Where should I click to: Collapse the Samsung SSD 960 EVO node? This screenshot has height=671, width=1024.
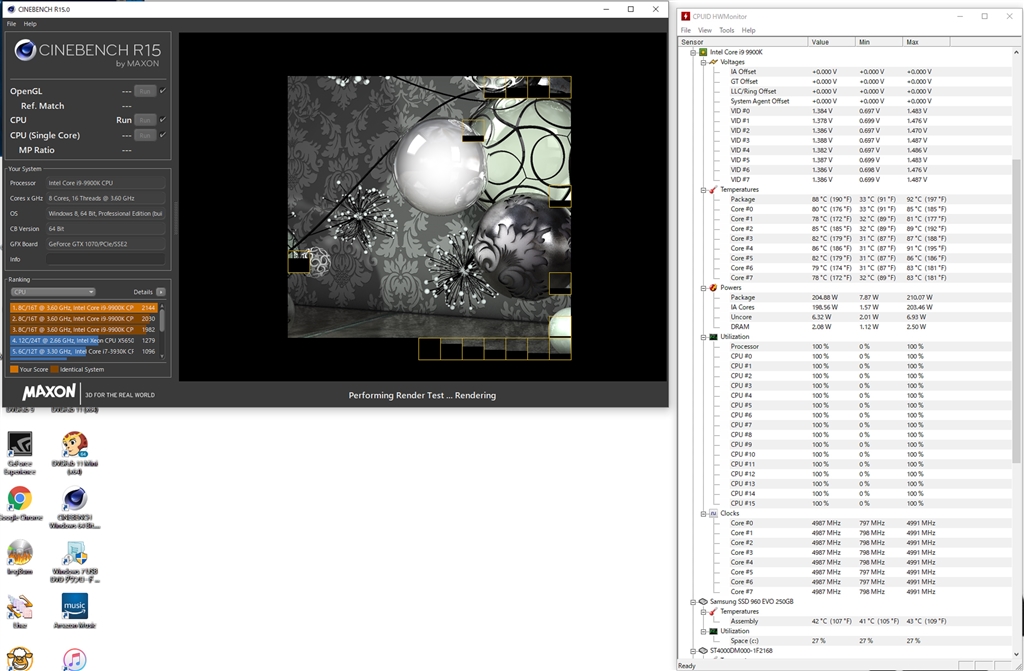point(693,602)
